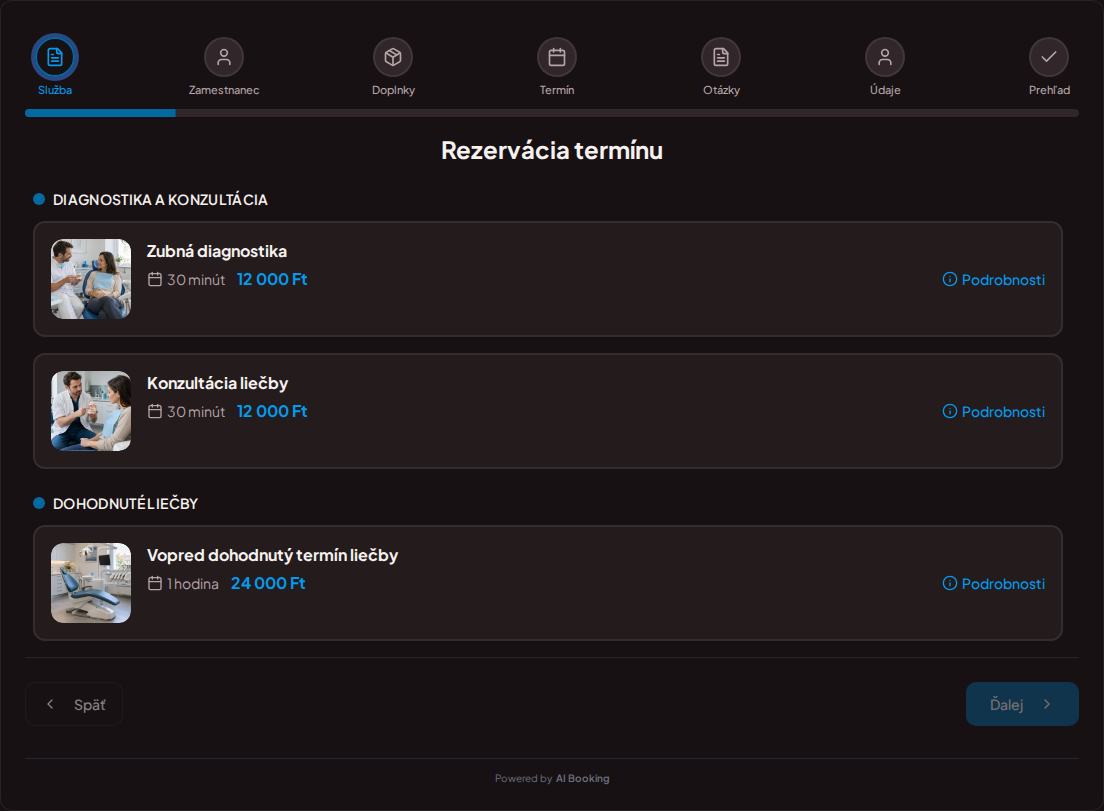Screen dimensions: 1104x811
Task: Switch to the Doplnky step label
Action: (x=393, y=90)
